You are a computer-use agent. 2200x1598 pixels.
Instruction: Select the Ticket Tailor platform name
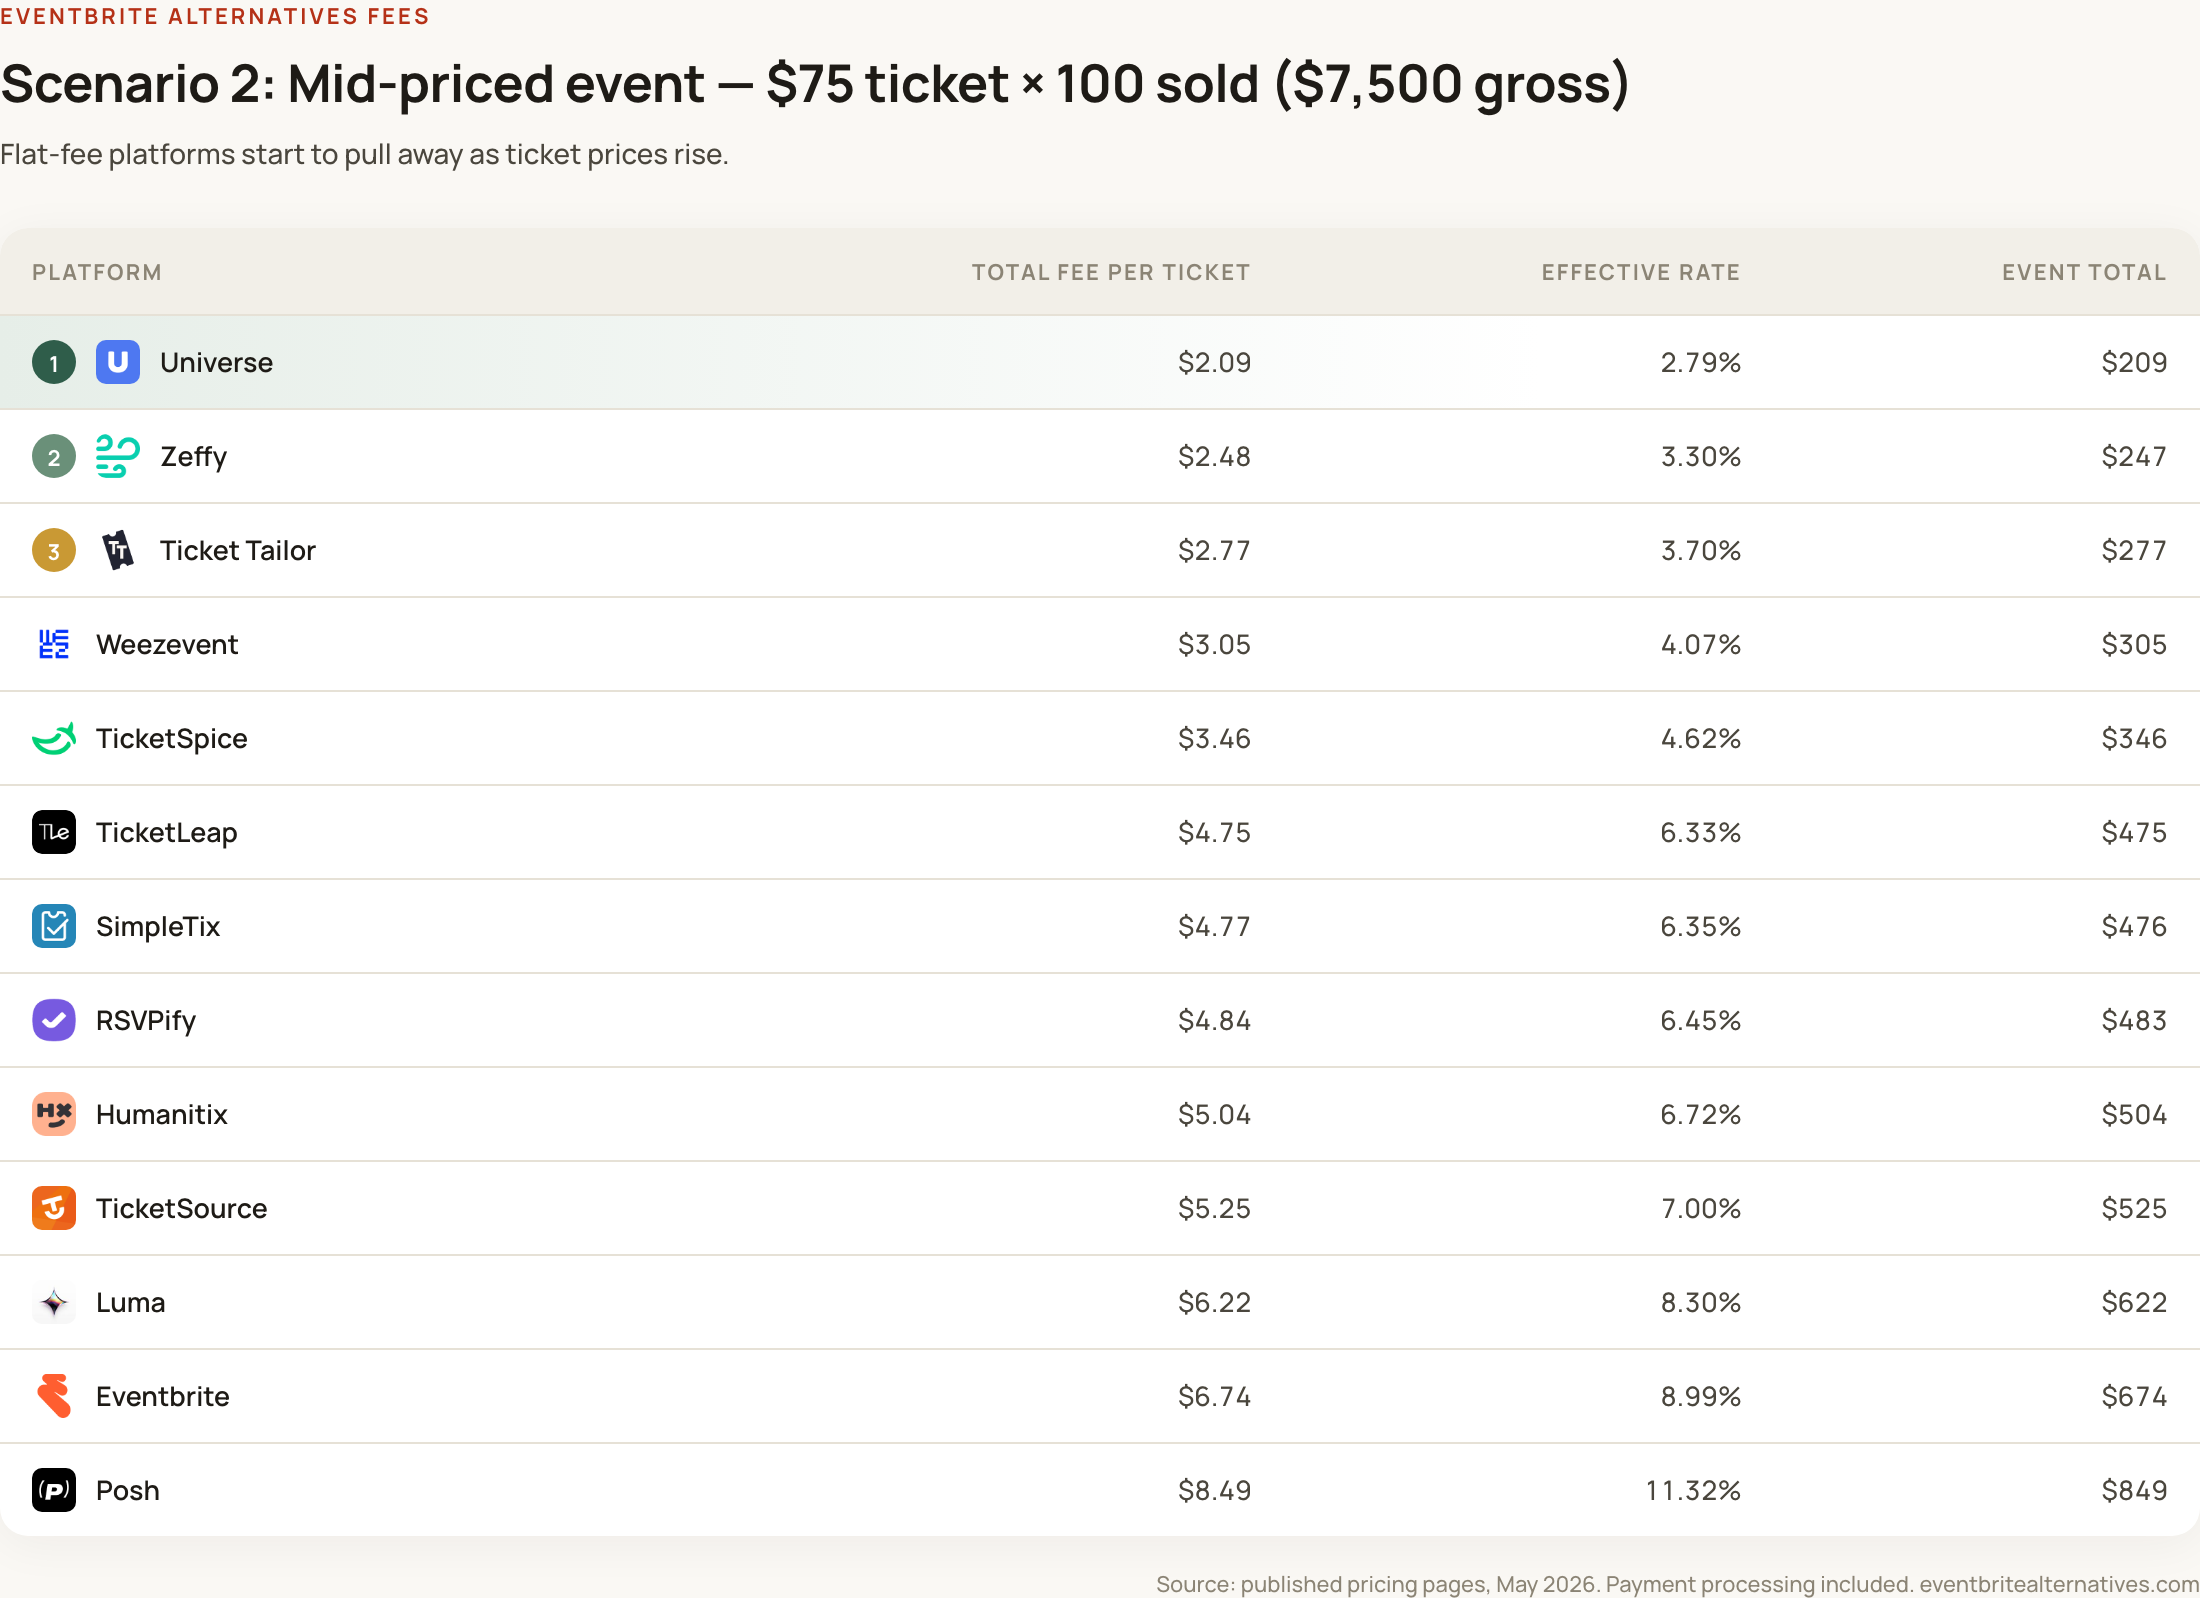(x=238, y=550)
